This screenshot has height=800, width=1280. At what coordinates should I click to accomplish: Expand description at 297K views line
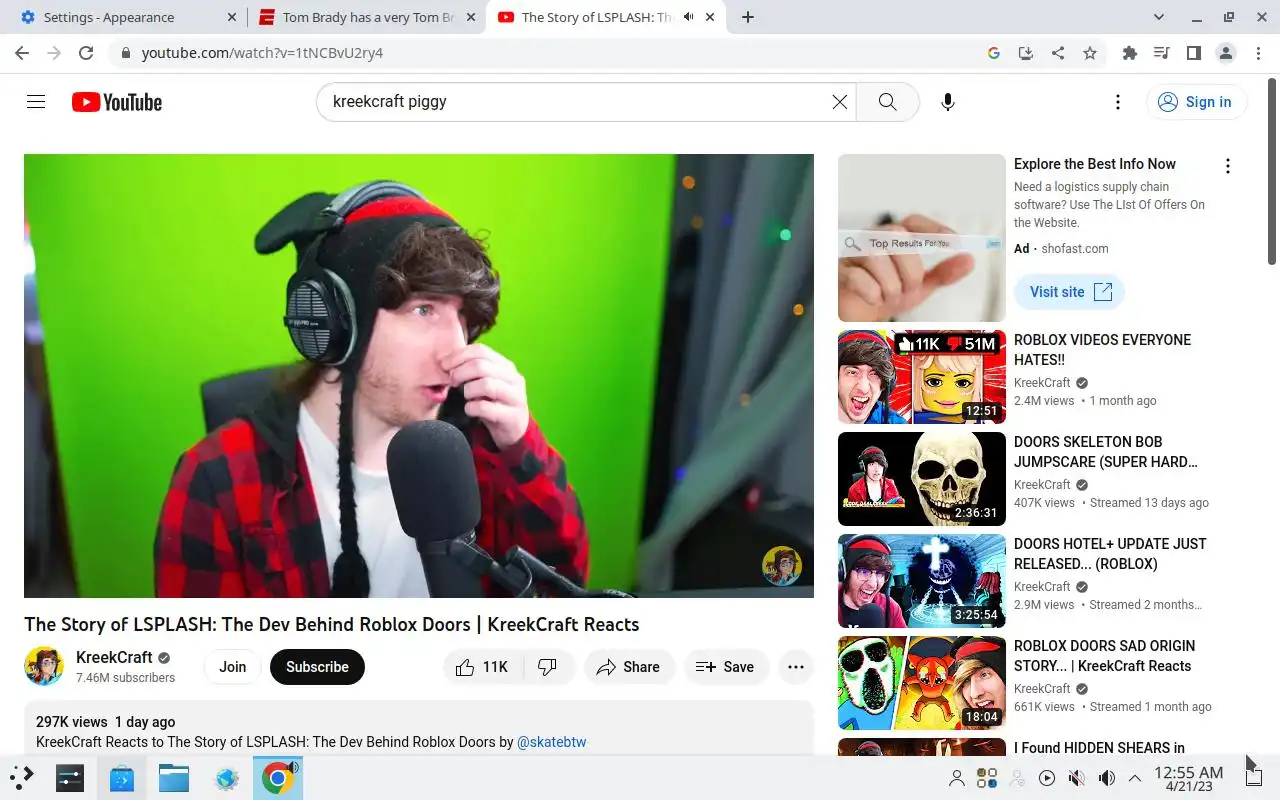[x=106, y=722]
